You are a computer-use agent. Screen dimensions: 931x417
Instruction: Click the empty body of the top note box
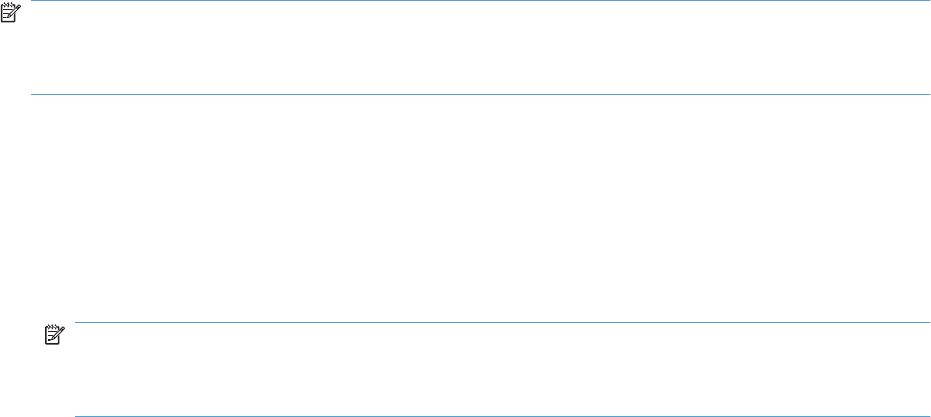coord(480,48)
